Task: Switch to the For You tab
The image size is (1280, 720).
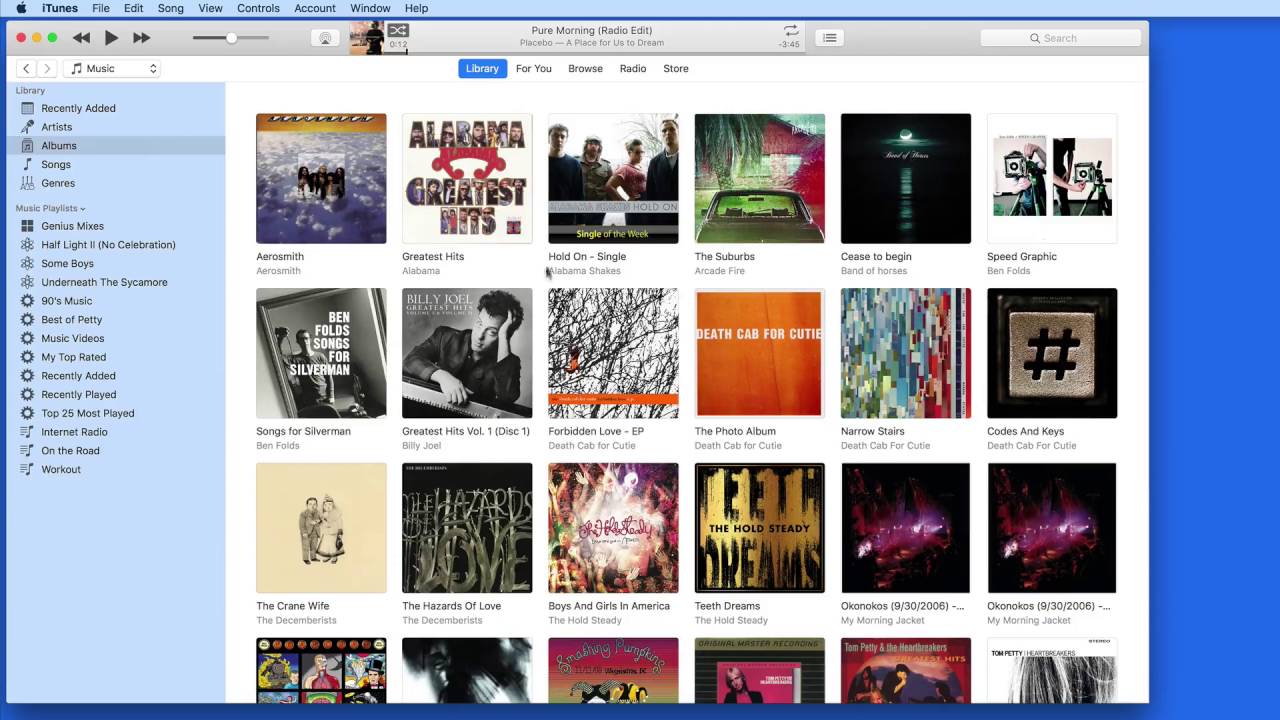Action: 534,68
